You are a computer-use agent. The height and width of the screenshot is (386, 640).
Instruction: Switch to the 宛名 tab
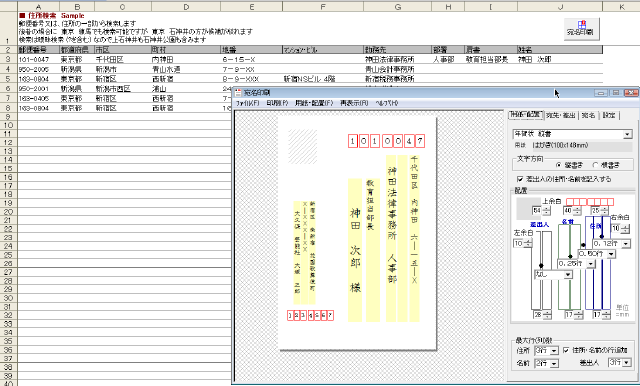tap(588, 115)
